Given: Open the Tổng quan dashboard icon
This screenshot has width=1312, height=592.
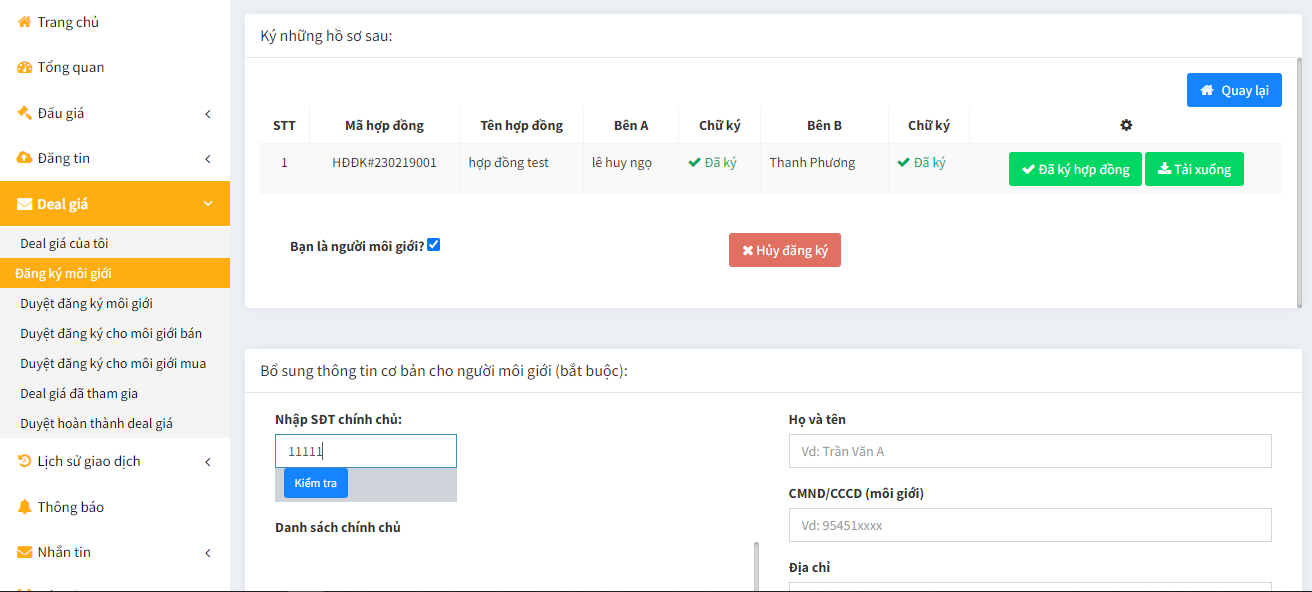Looking at the screenshot, I should click(25, 68).
